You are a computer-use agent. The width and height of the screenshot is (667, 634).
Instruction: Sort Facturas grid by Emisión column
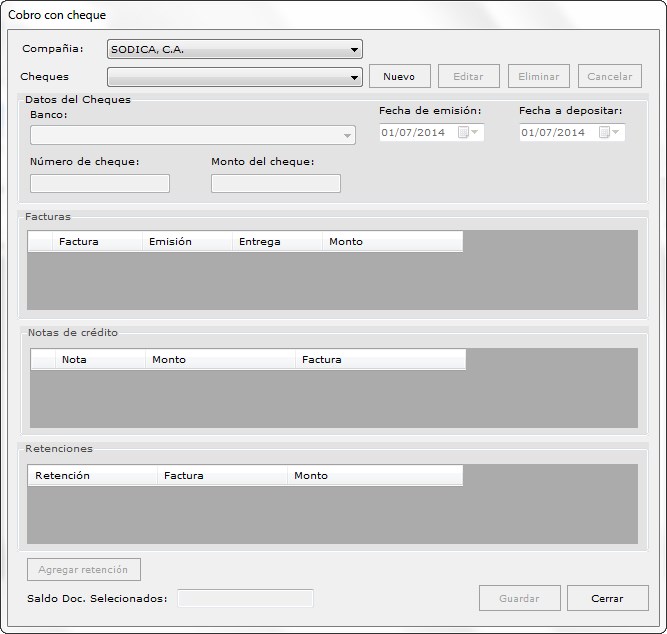pos(188,242)
